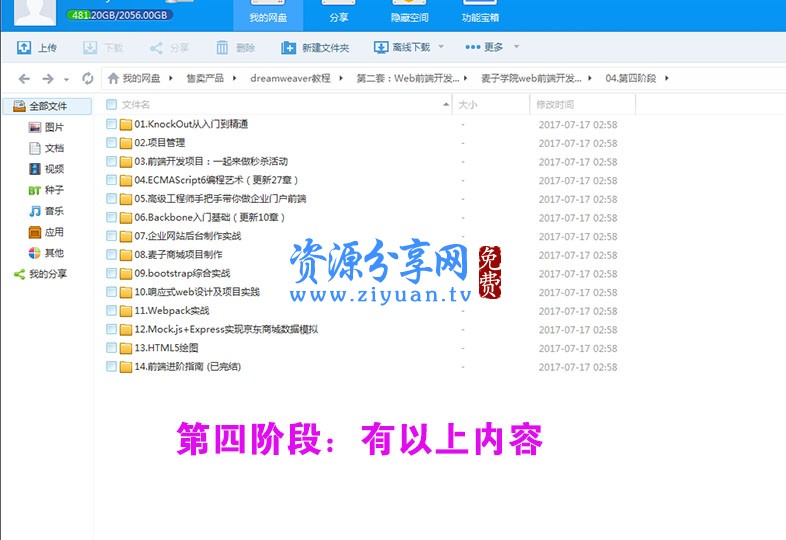The height and width of the screenshot is (540, 786).
Task: Check the box for 14.前端进阶指南
Action: coord(111,367)
